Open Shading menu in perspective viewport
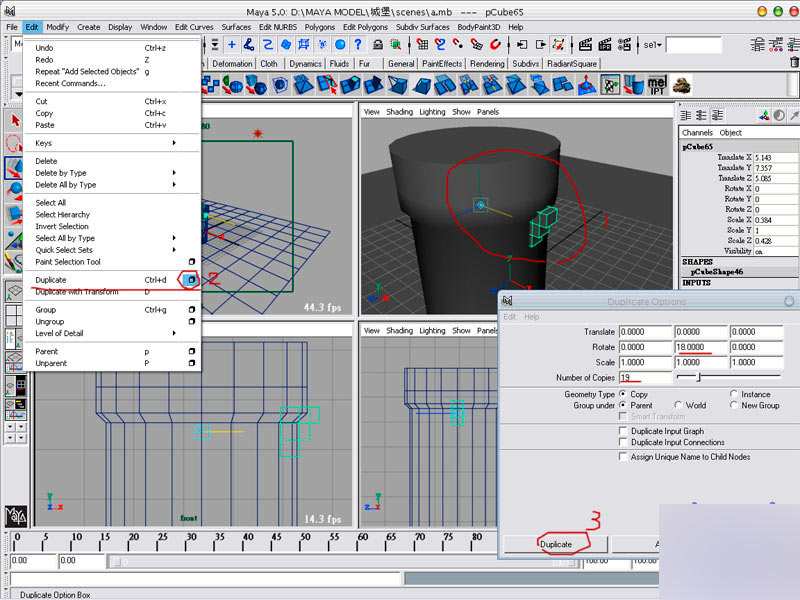Screen dimensions: 800x600 tap(399, 112)
